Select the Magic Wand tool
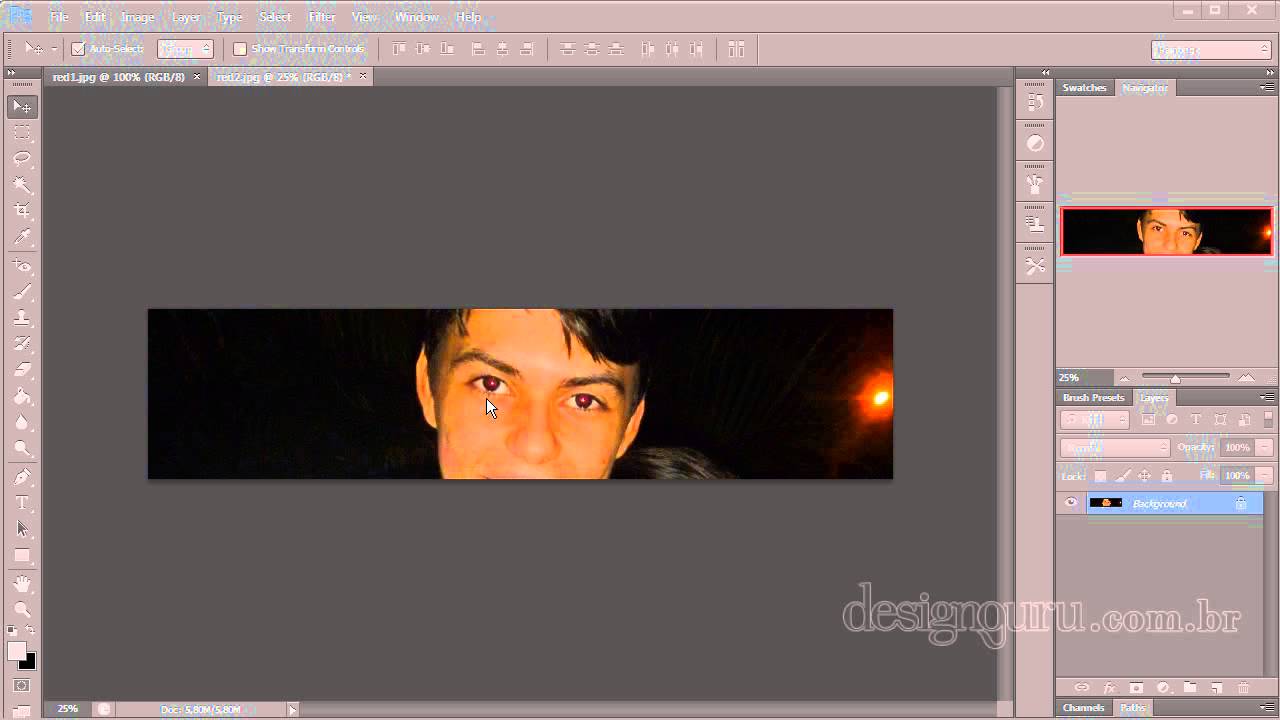The width and height of the screenshot is (1280, 720). point(22,185)
